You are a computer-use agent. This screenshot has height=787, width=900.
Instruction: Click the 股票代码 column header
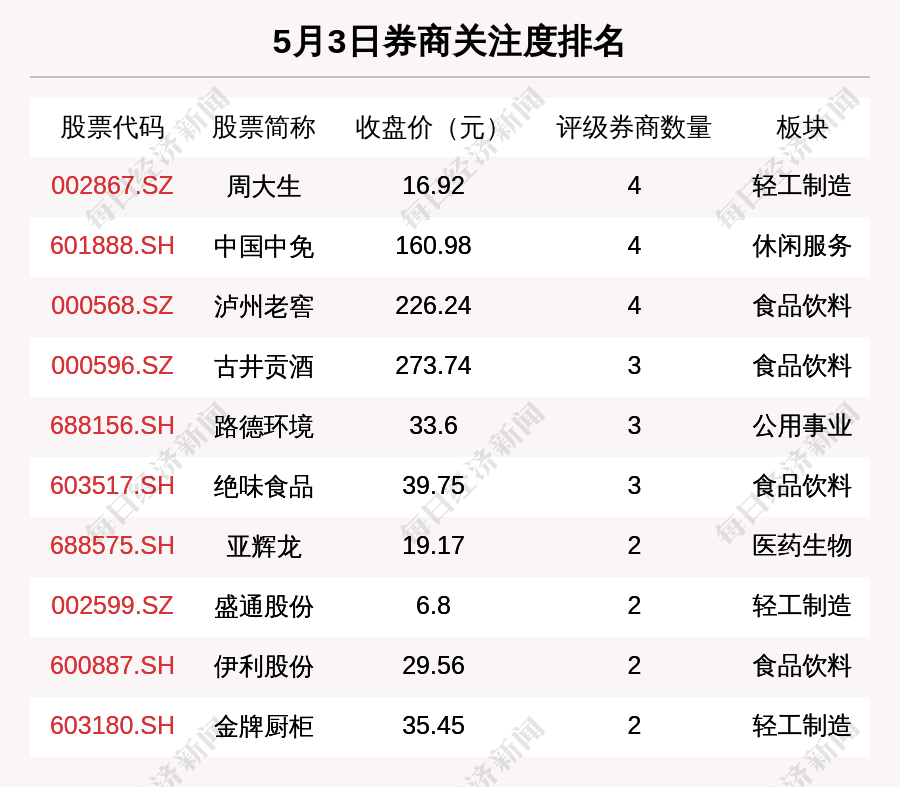coord(112,127)
